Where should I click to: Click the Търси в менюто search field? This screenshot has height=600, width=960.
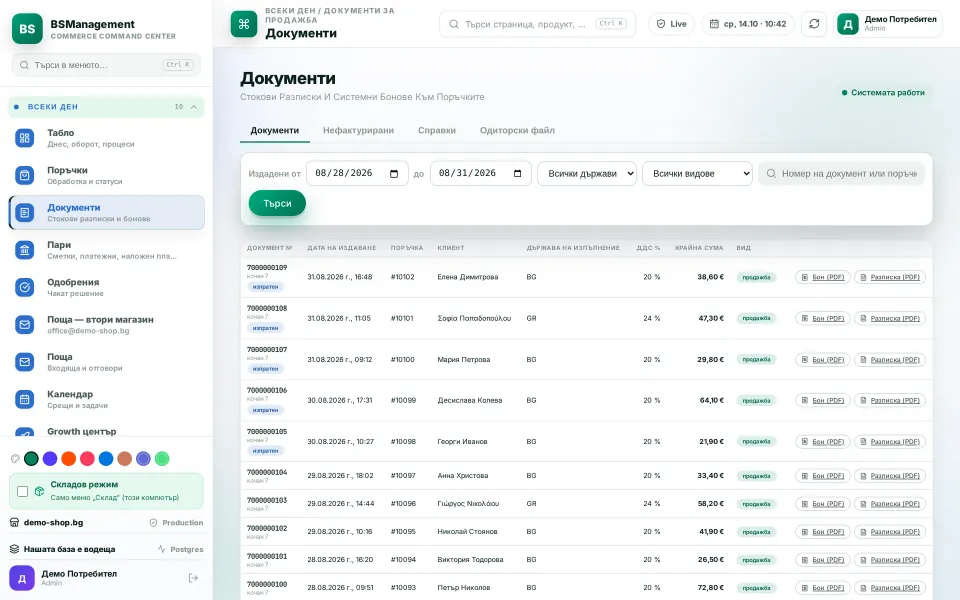pos(106,65)
